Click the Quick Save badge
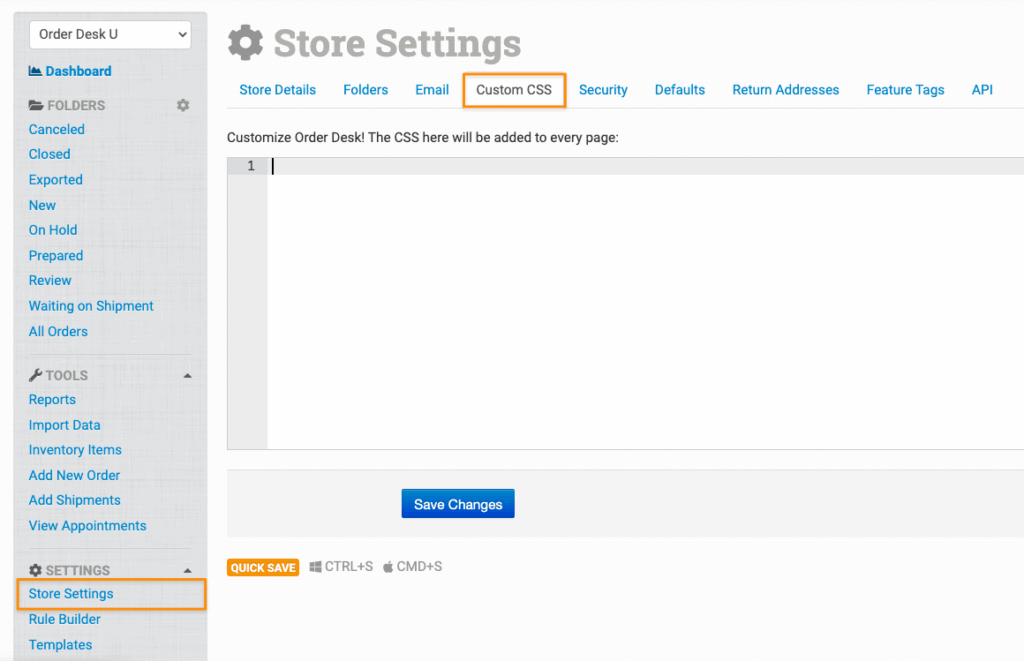The image size is (1024, 661). coord(263,567)
